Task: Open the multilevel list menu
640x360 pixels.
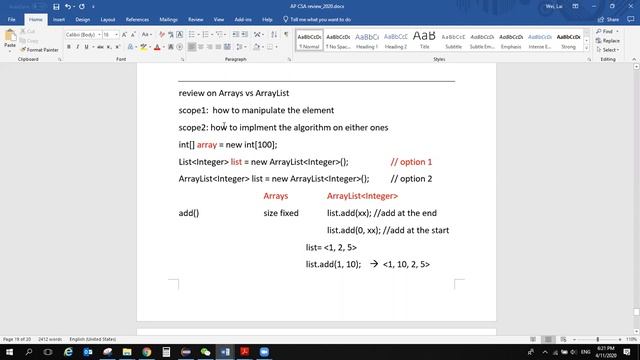Action: 220,35
